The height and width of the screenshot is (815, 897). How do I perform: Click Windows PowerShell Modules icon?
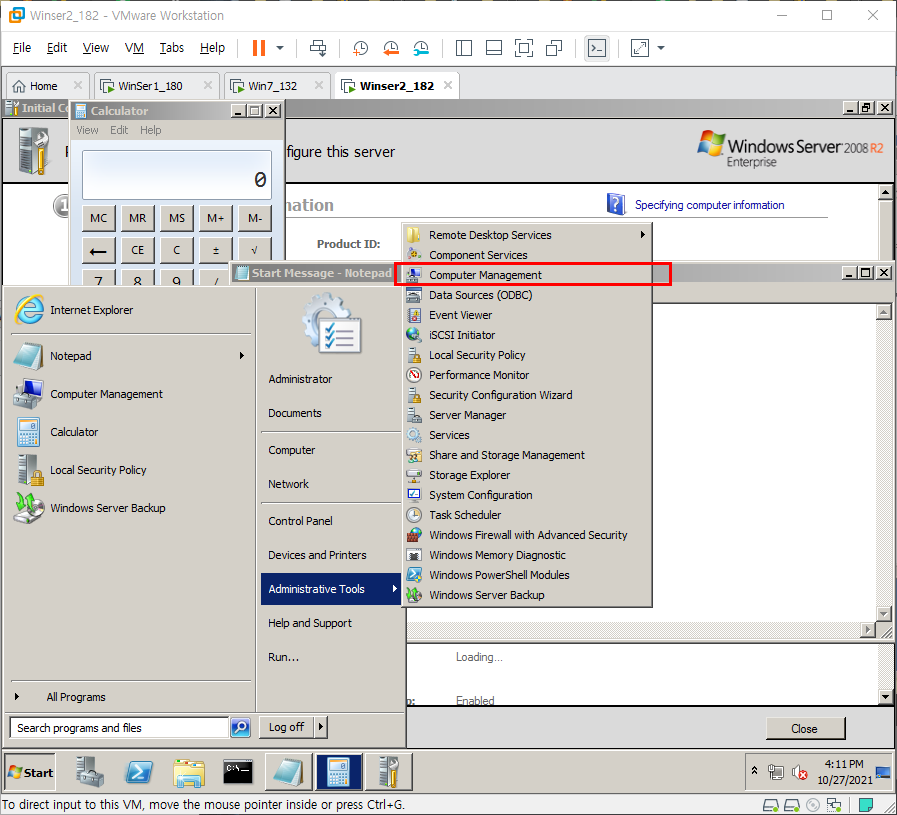(x=414, y=575)
